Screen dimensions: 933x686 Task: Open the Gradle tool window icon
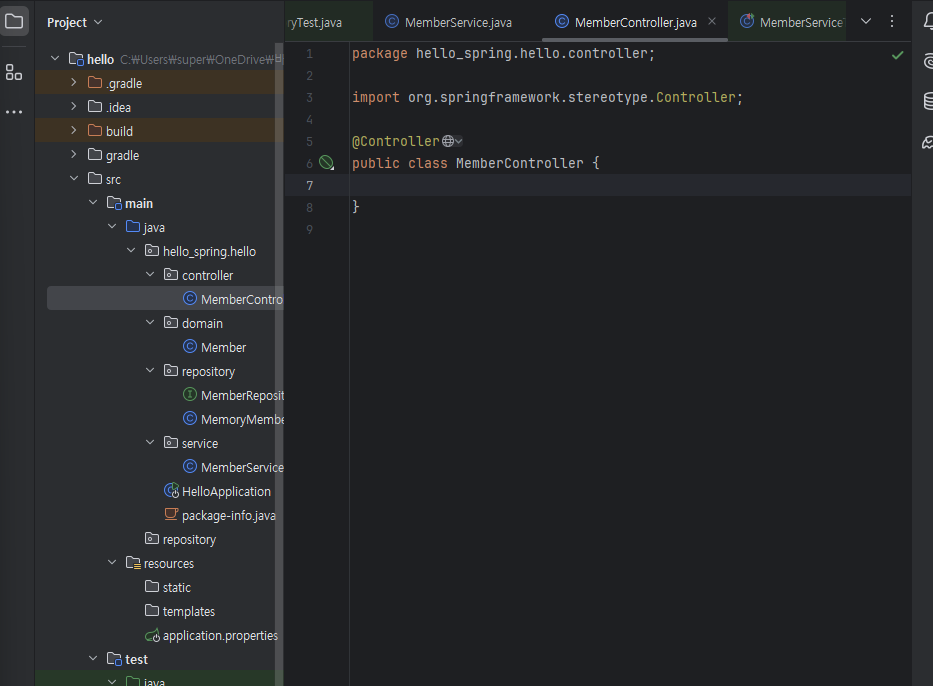click(x=928, y=142)
